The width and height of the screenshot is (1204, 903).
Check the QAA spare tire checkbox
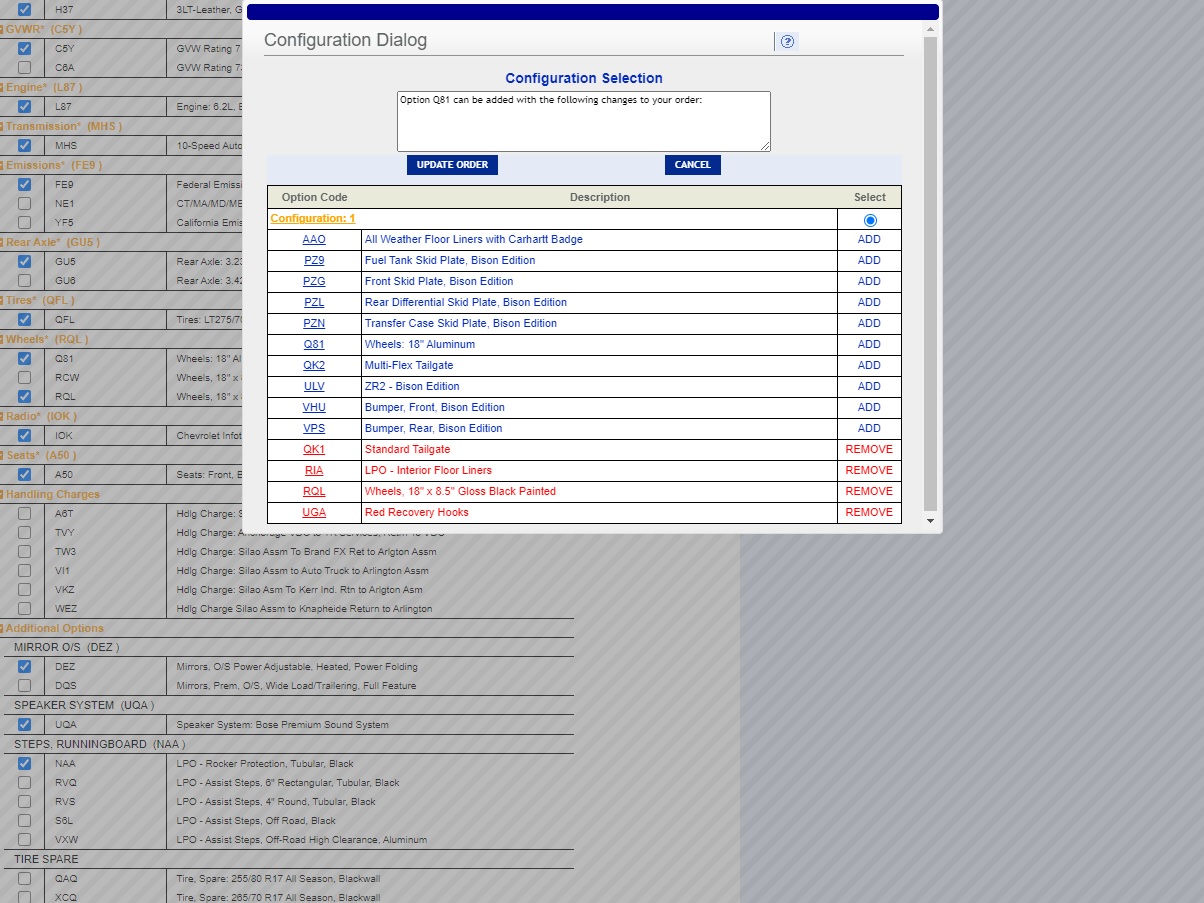24,879
